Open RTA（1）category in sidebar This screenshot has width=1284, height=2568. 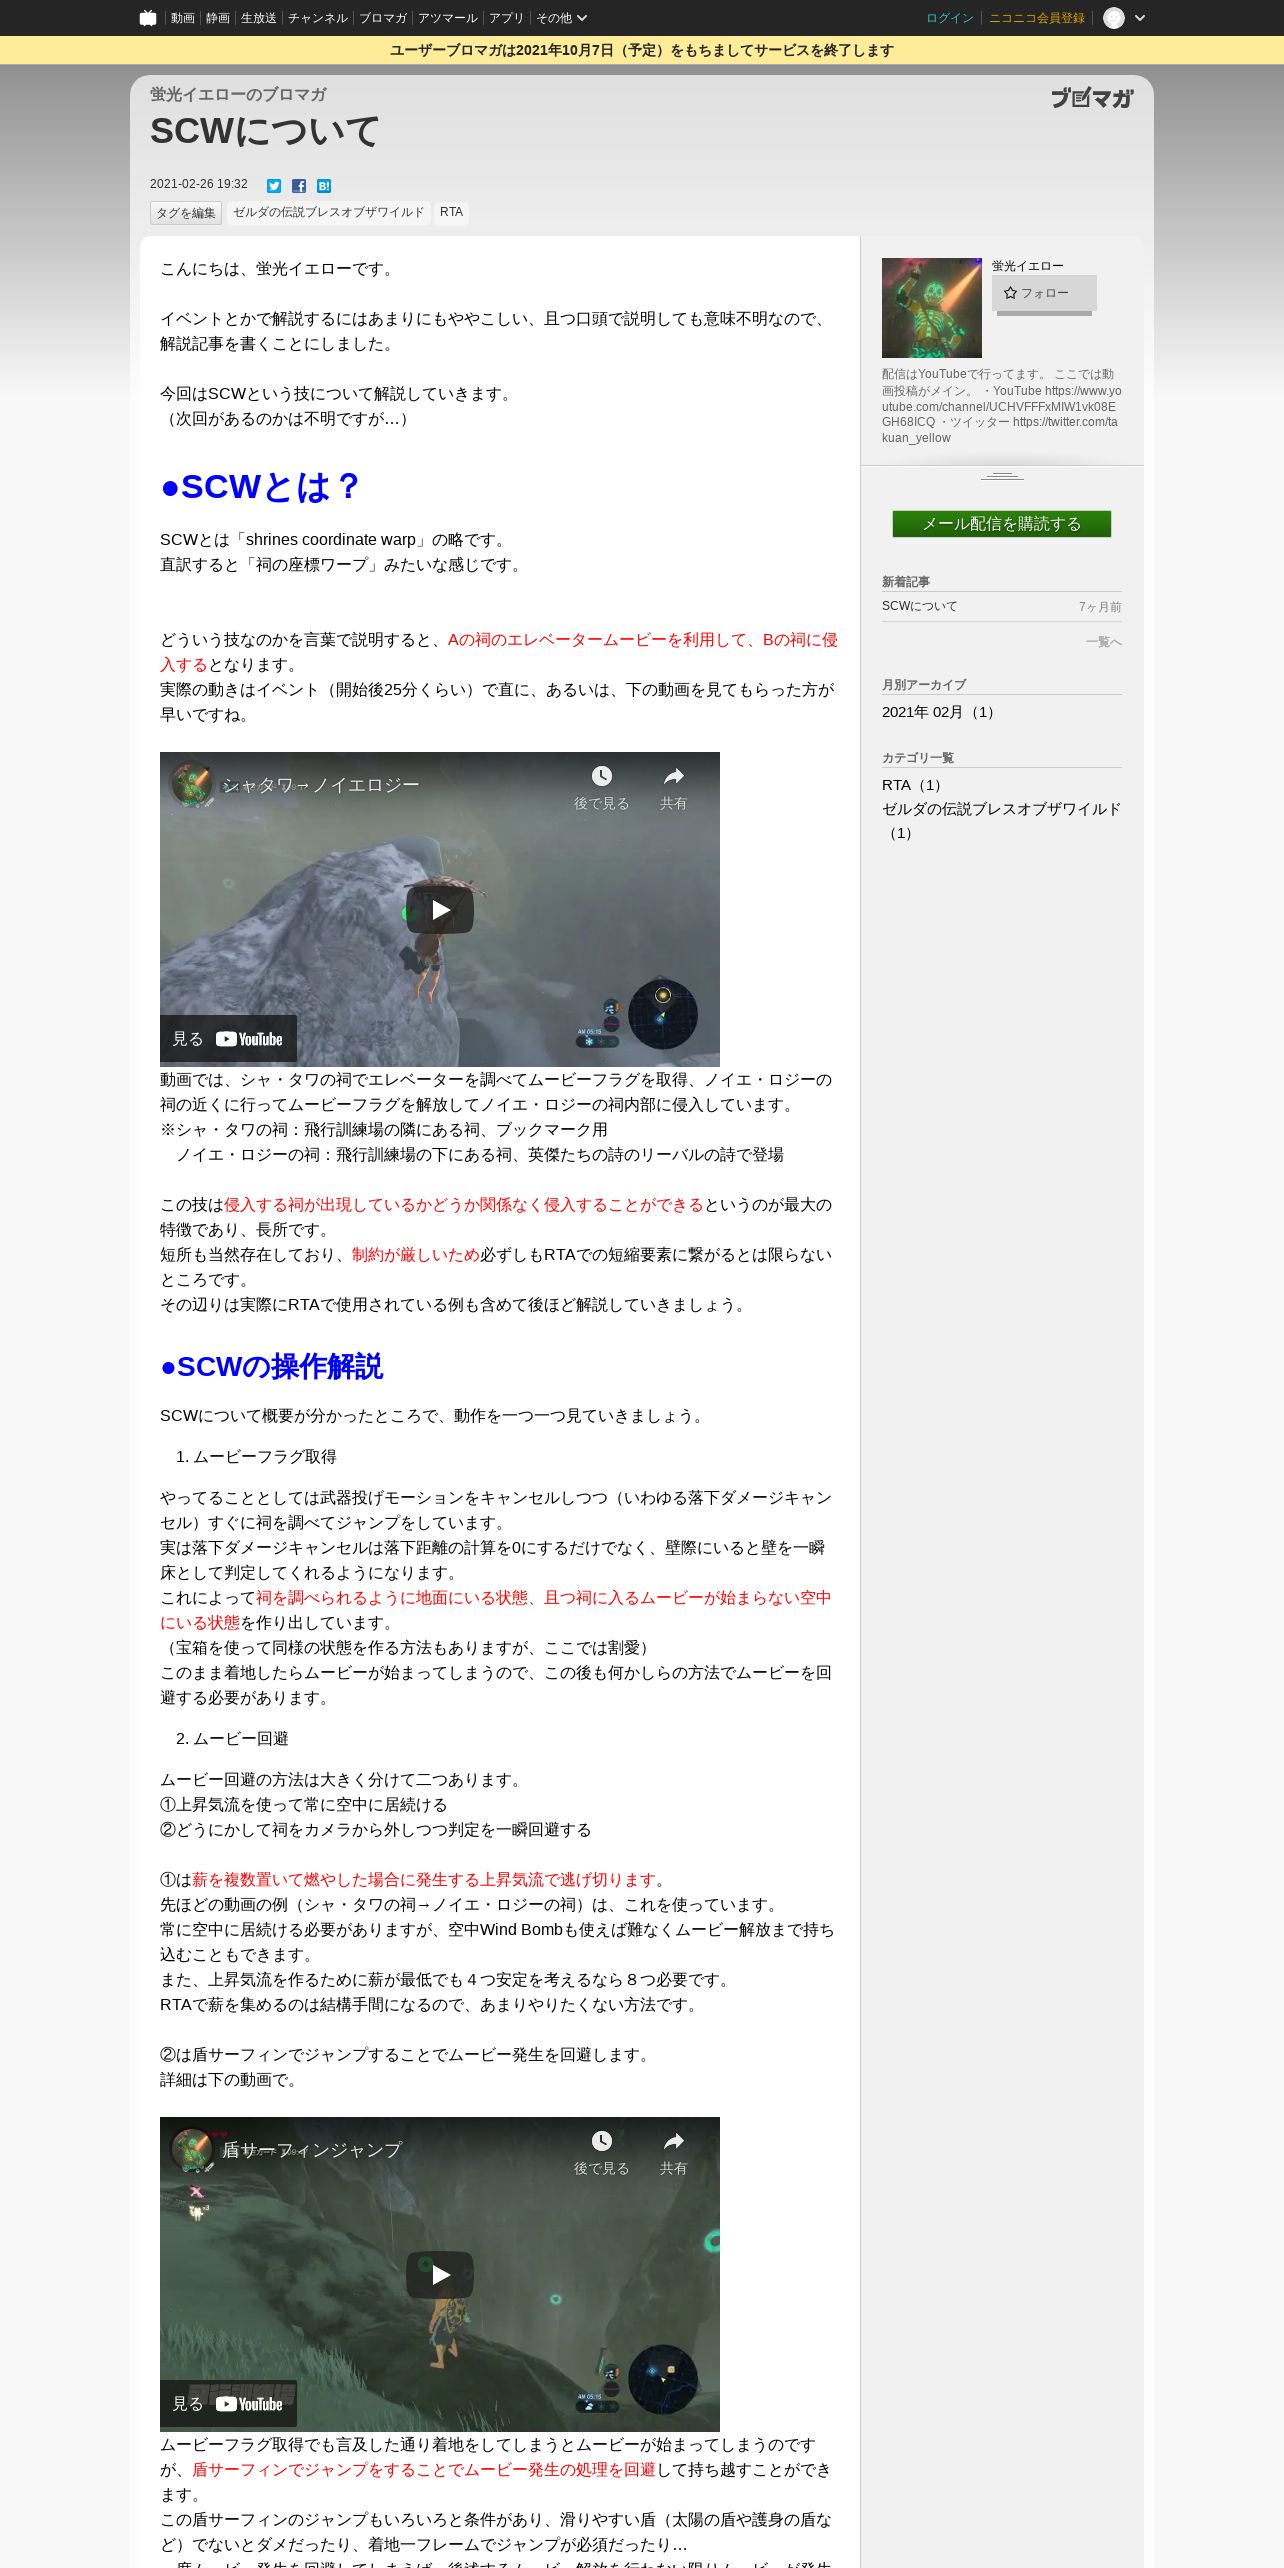912,785
